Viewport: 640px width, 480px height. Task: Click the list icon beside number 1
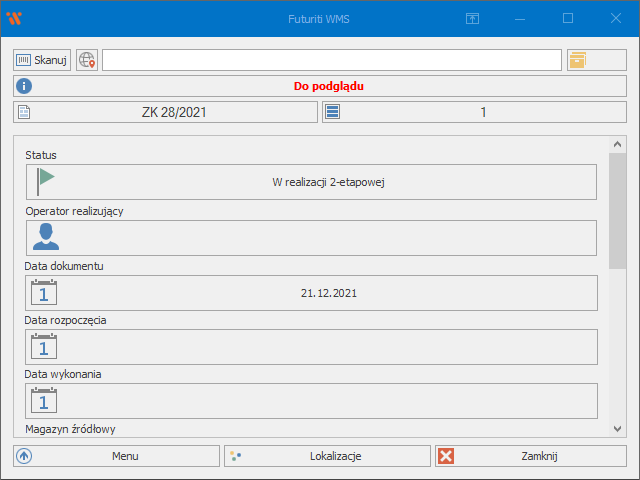(333, 112)
